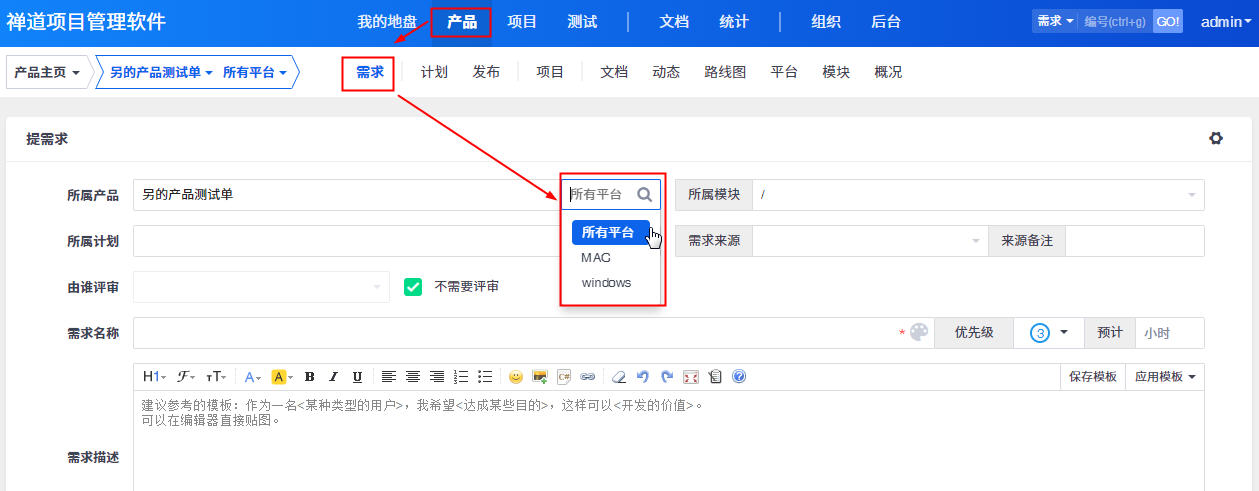
Task: Expand the 应用模板 dropdown
Action: coord(1165,377)
